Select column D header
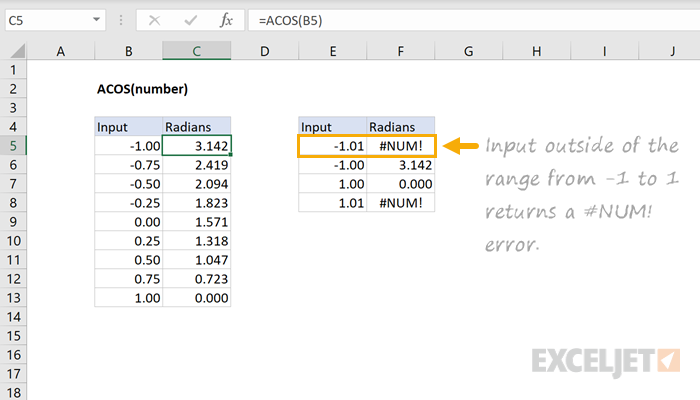 [265, 51]
